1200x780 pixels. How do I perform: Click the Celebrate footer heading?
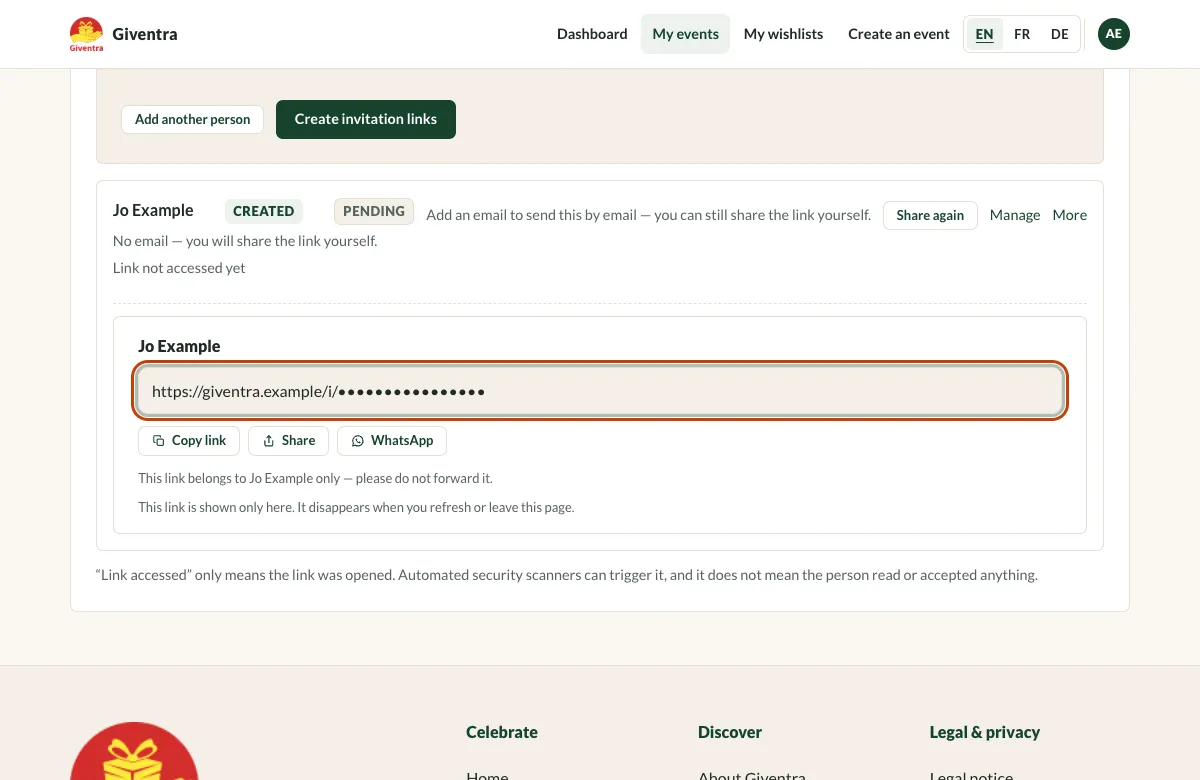click(x=502, y=732)
